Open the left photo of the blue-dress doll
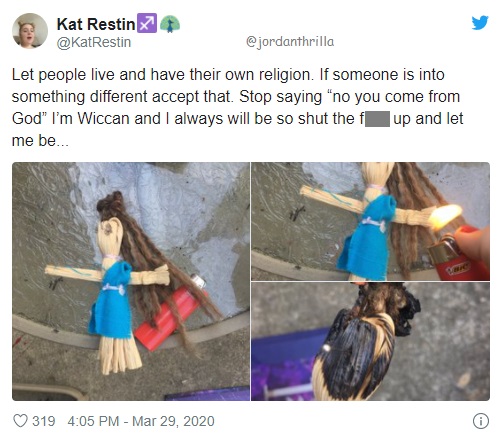Screen dimensions: 499x436 (x=131, y=281)
